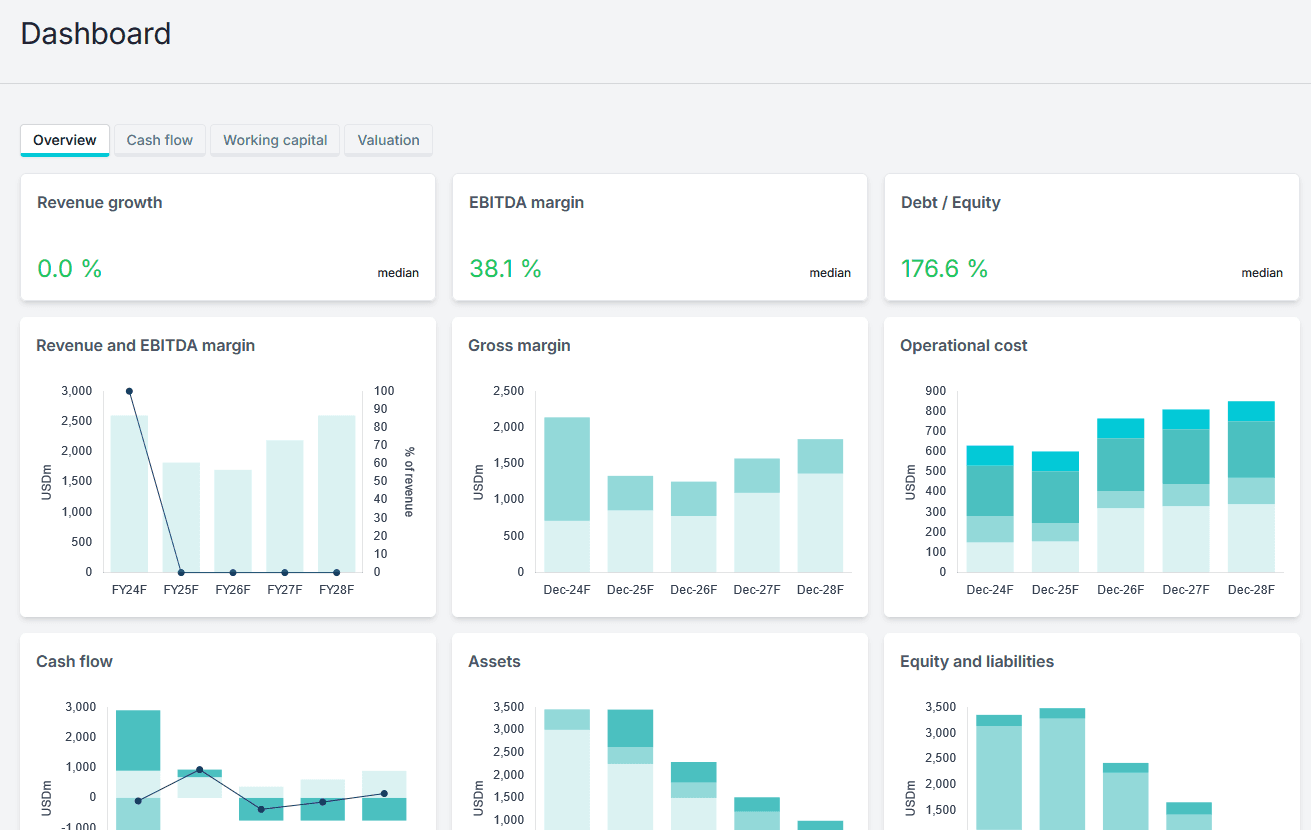The height and width of the screenshot is (830, 1311).
Task: Click the Dec-27F Operational cost bar
Action: tap(1186, 491)
